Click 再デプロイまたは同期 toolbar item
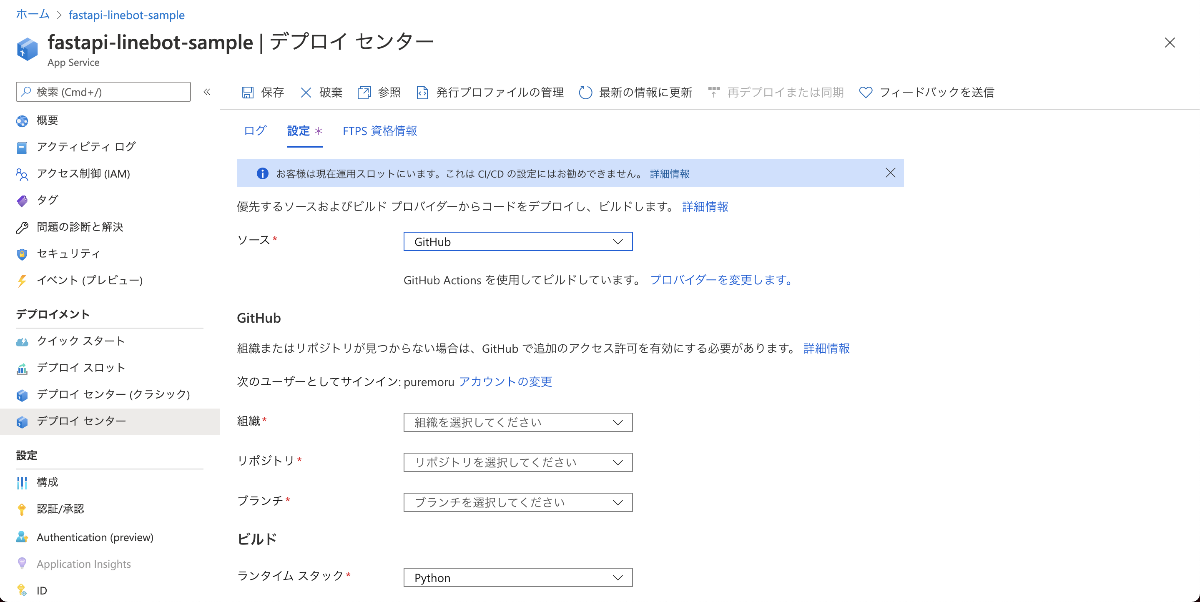Screen dimensions: 1200x602 click(x=775, y=92)
